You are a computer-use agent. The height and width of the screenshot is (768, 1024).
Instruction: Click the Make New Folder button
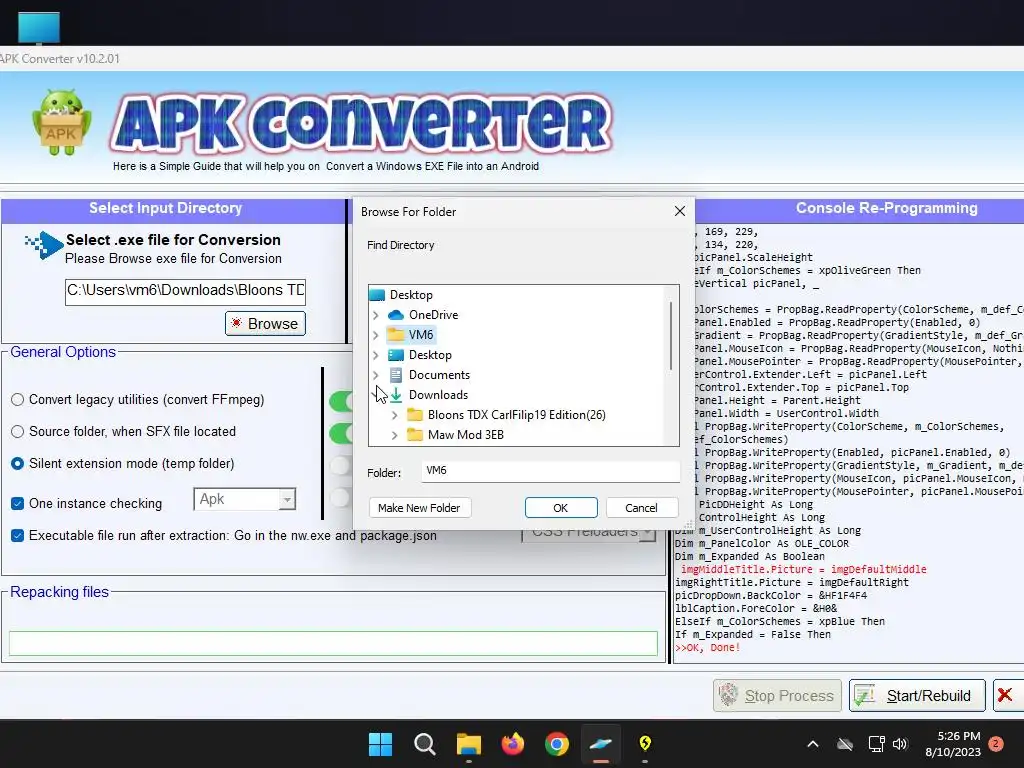point(419,508)
